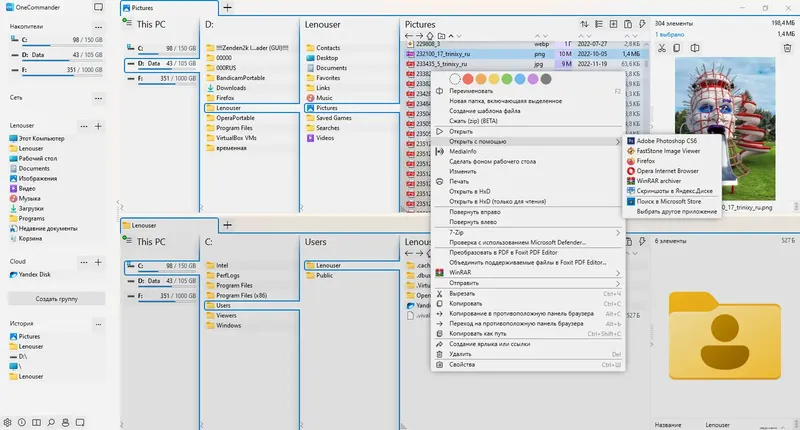The height and width of the screenshot is (430, 800).
Task: Go forward with right arrow in Pictures pane
Action: pyautogui.click(x=419, y=36)
